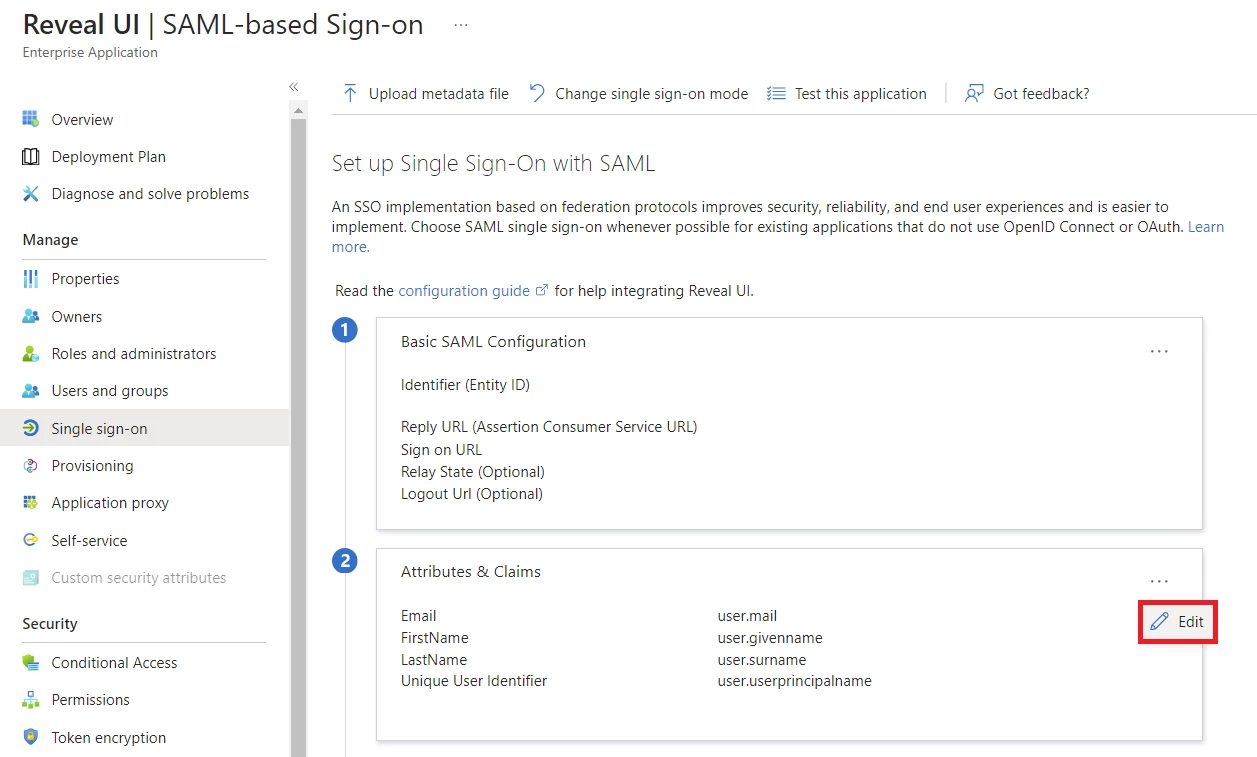Click the checklist icon beside Test this application
Image resolution: width=1257 pixels, height=757 pixels.
pos(776,93)
